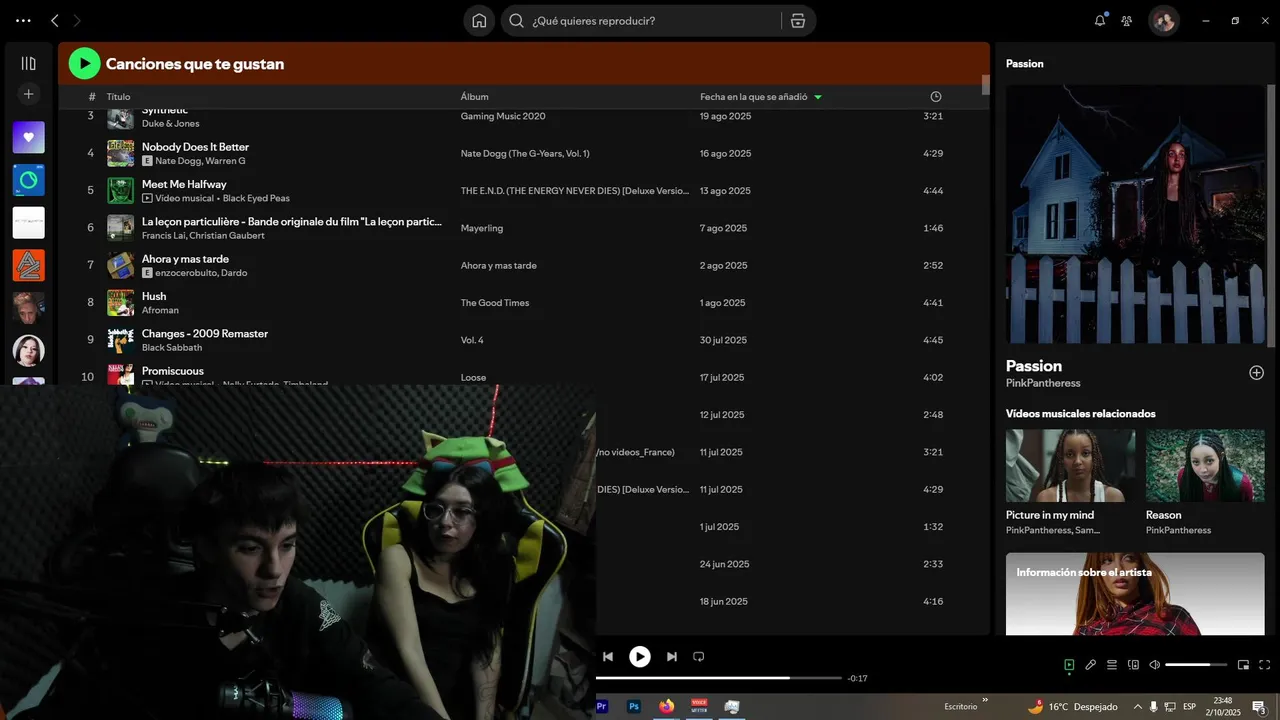Select the 'Ahora y mas tarde' track title
This screenshot has width=1280, height=720.
(x=185, y=259)
